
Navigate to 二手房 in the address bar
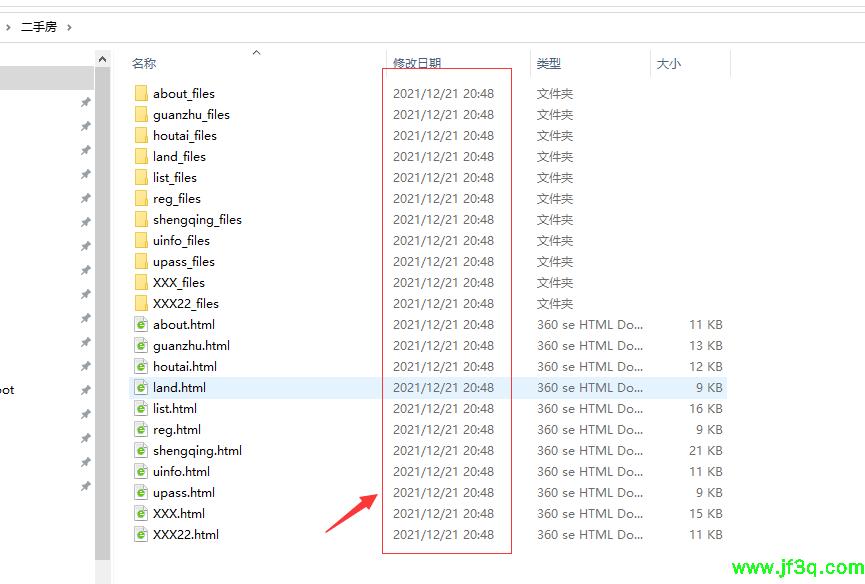[38, 27]
